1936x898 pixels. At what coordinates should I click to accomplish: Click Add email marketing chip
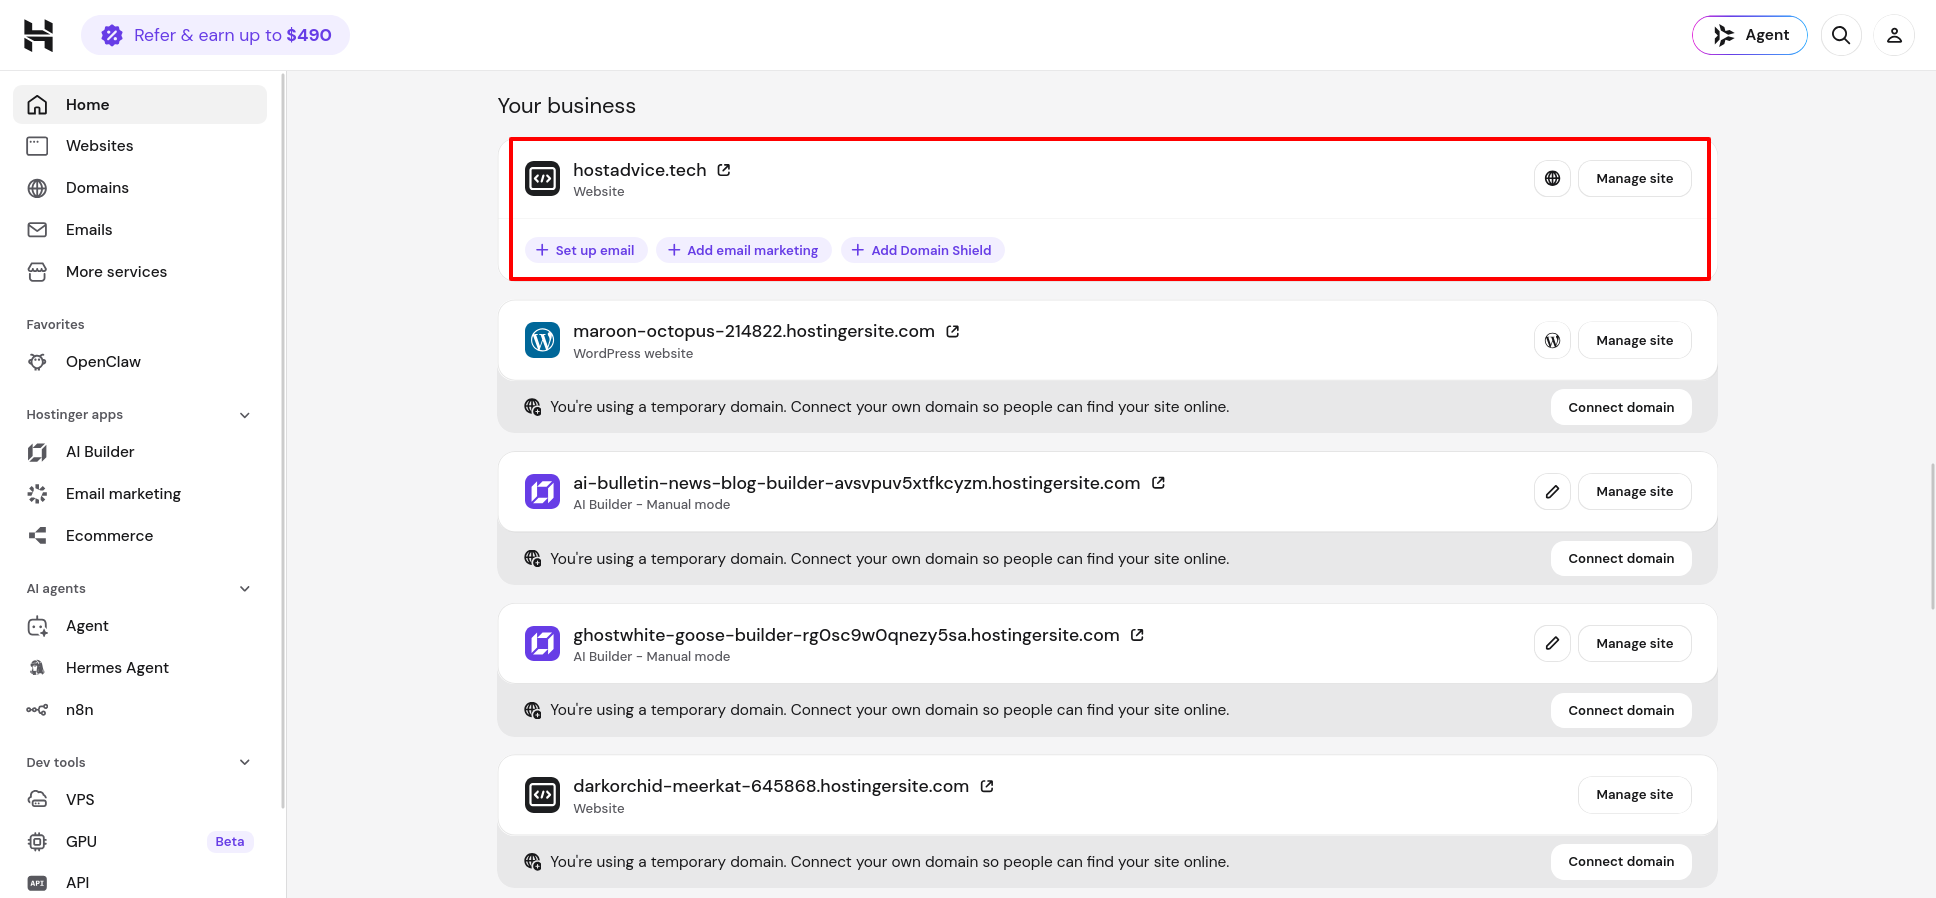click(x=743, y=250)
